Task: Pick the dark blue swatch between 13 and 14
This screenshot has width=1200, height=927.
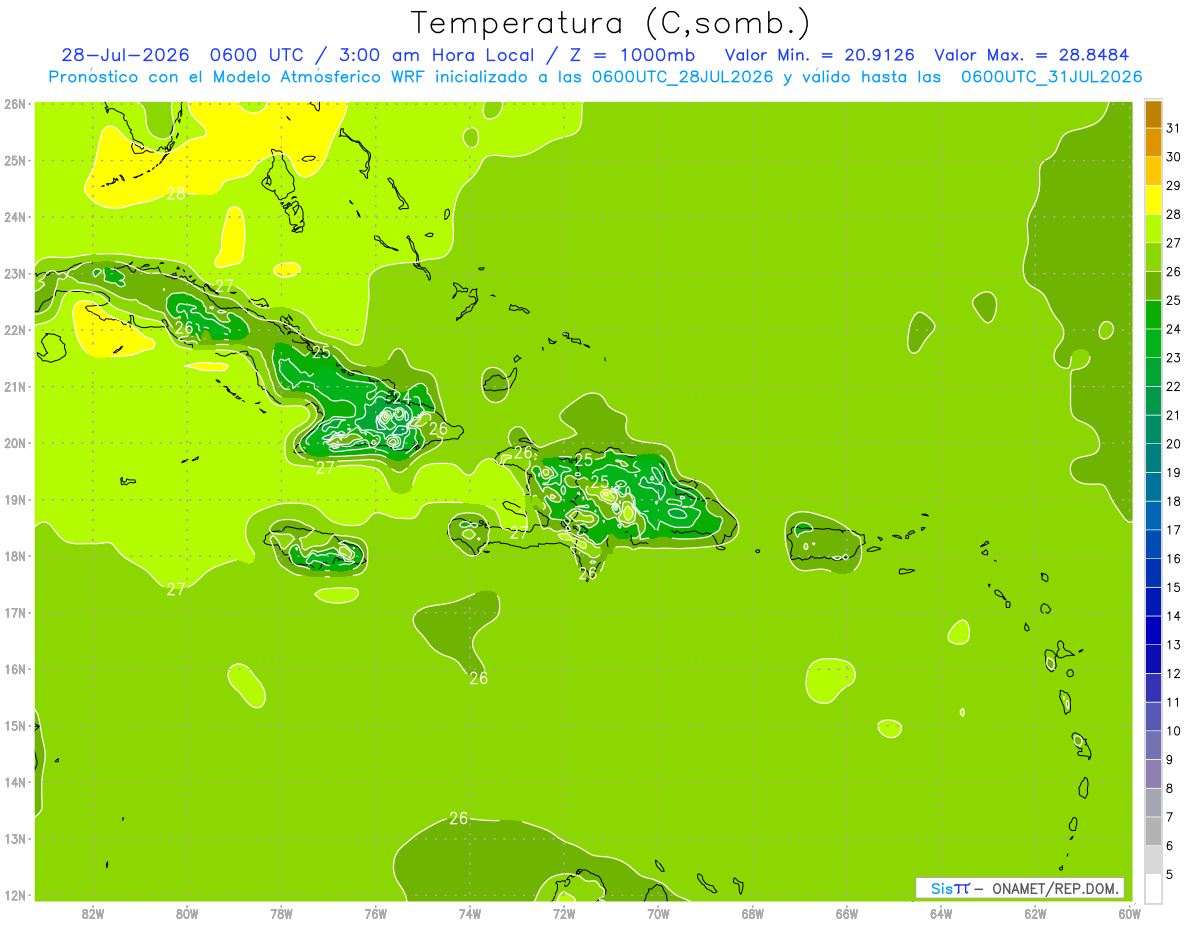Action: point(1153,630)
